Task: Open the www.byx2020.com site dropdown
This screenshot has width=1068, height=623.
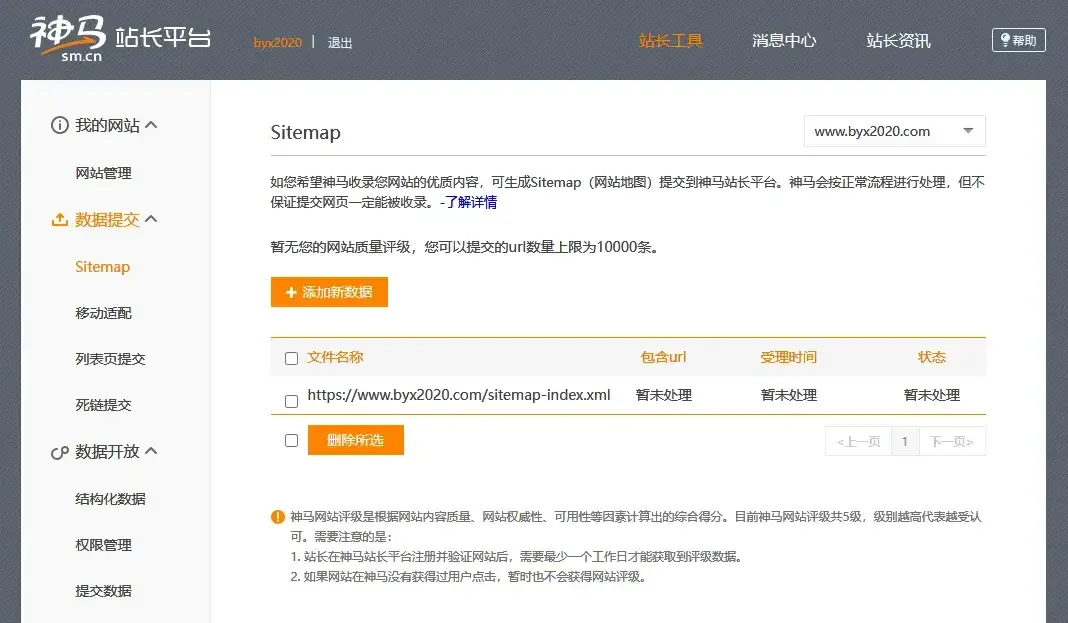Action: pyautogui.click(x=894, y=131)
